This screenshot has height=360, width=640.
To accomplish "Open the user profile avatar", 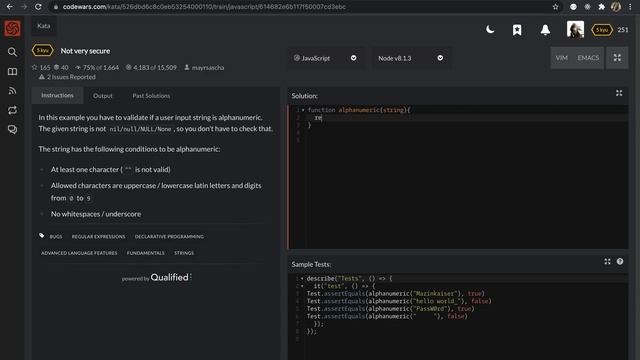I will click(x=575, y=29).
